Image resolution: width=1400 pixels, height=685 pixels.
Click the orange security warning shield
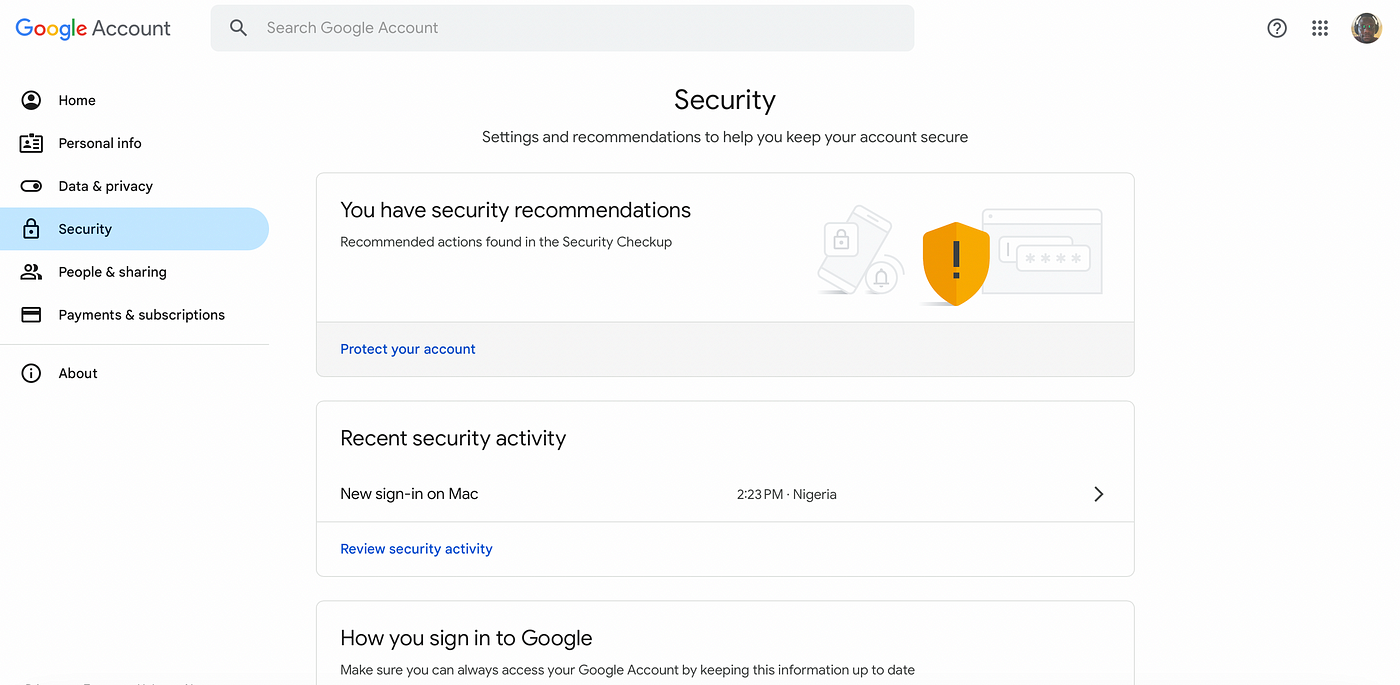[x=956, y=263]
